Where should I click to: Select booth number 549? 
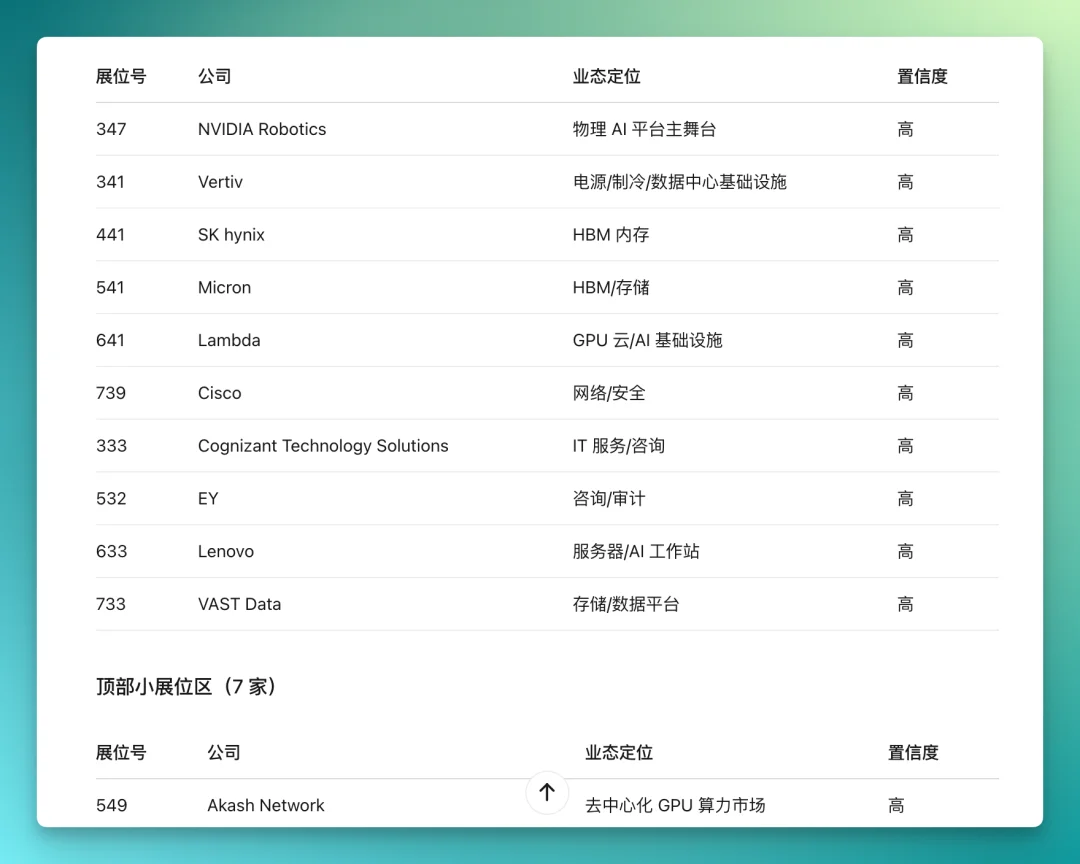pyautogui.click(x=111, y=805)
